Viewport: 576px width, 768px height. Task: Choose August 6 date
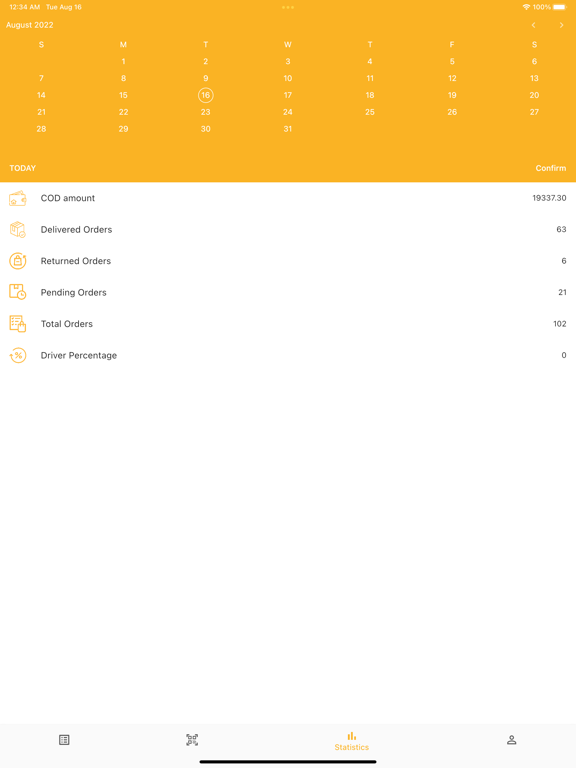click(534, 61)
